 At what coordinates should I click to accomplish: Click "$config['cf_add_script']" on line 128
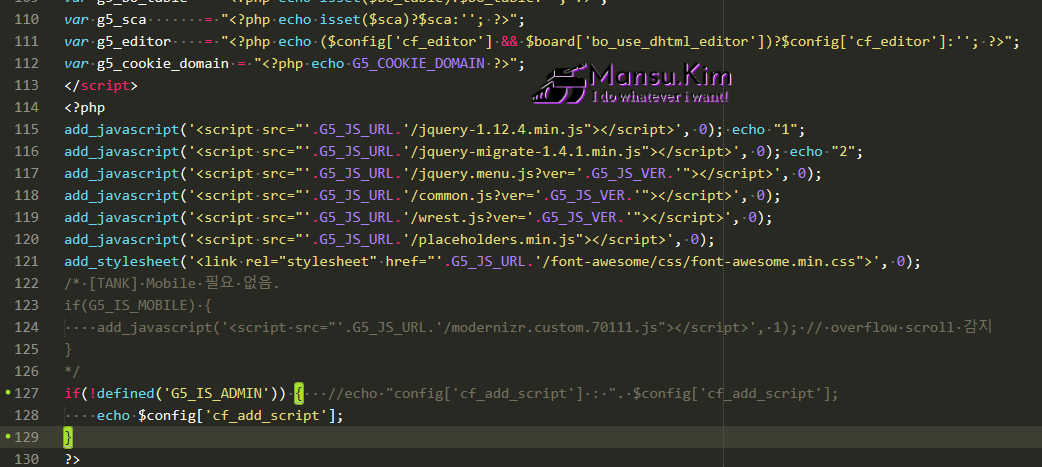click(x=238, y=415)
